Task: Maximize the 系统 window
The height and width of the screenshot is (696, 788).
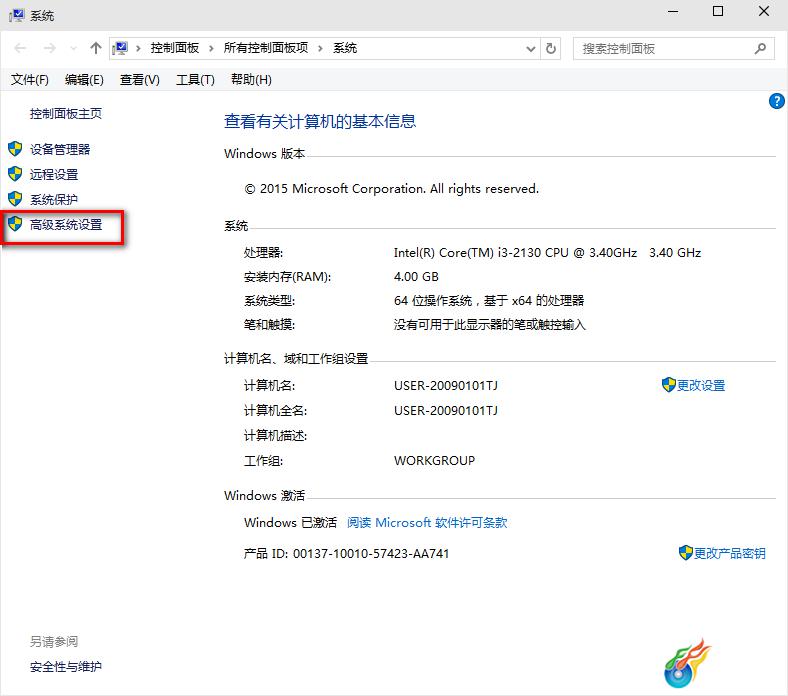Action: coord(718,12)
